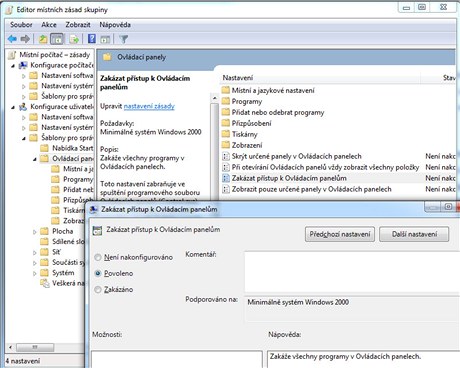Expand Šablony pro správu under Konfigurace počítače

pos(24,97)
